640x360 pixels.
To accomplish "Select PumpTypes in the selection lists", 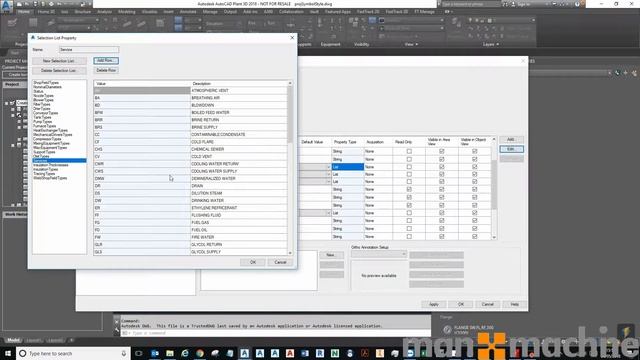I will [x=42, y=122].
